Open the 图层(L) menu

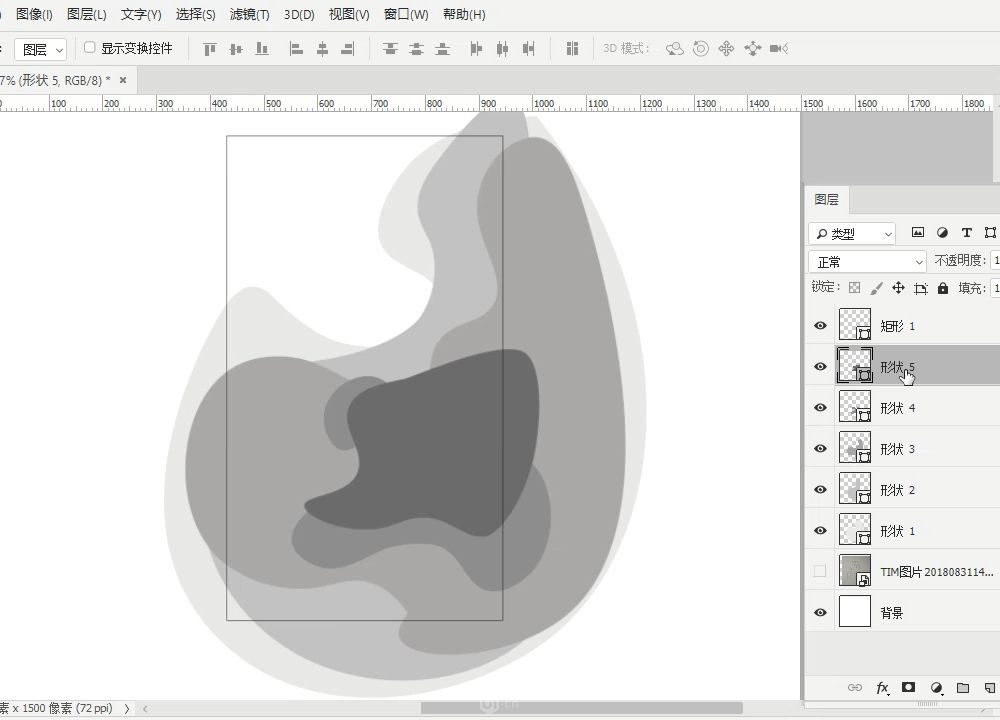(x=87, y=14)
